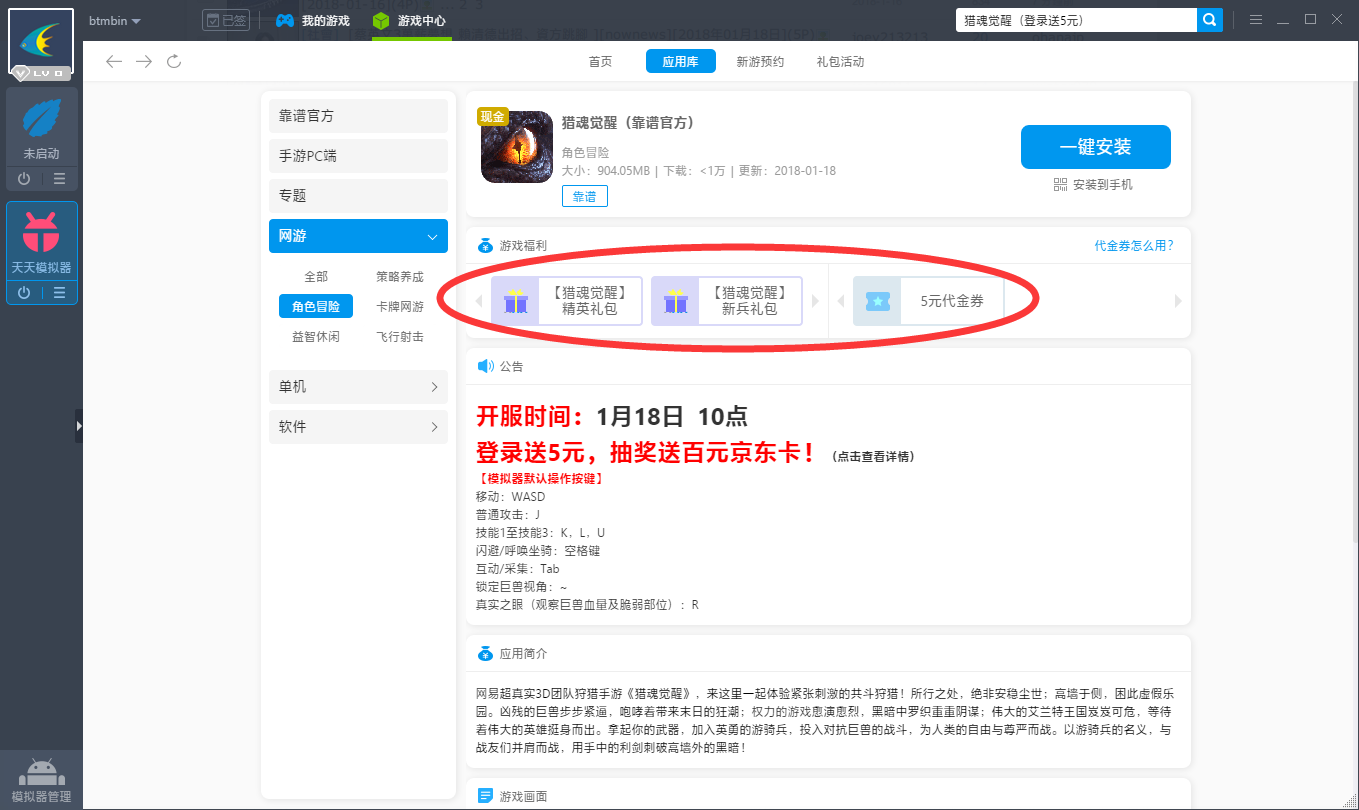Open 代金券怎么用? help link
1359x810 pixels.
[1134, 245]
